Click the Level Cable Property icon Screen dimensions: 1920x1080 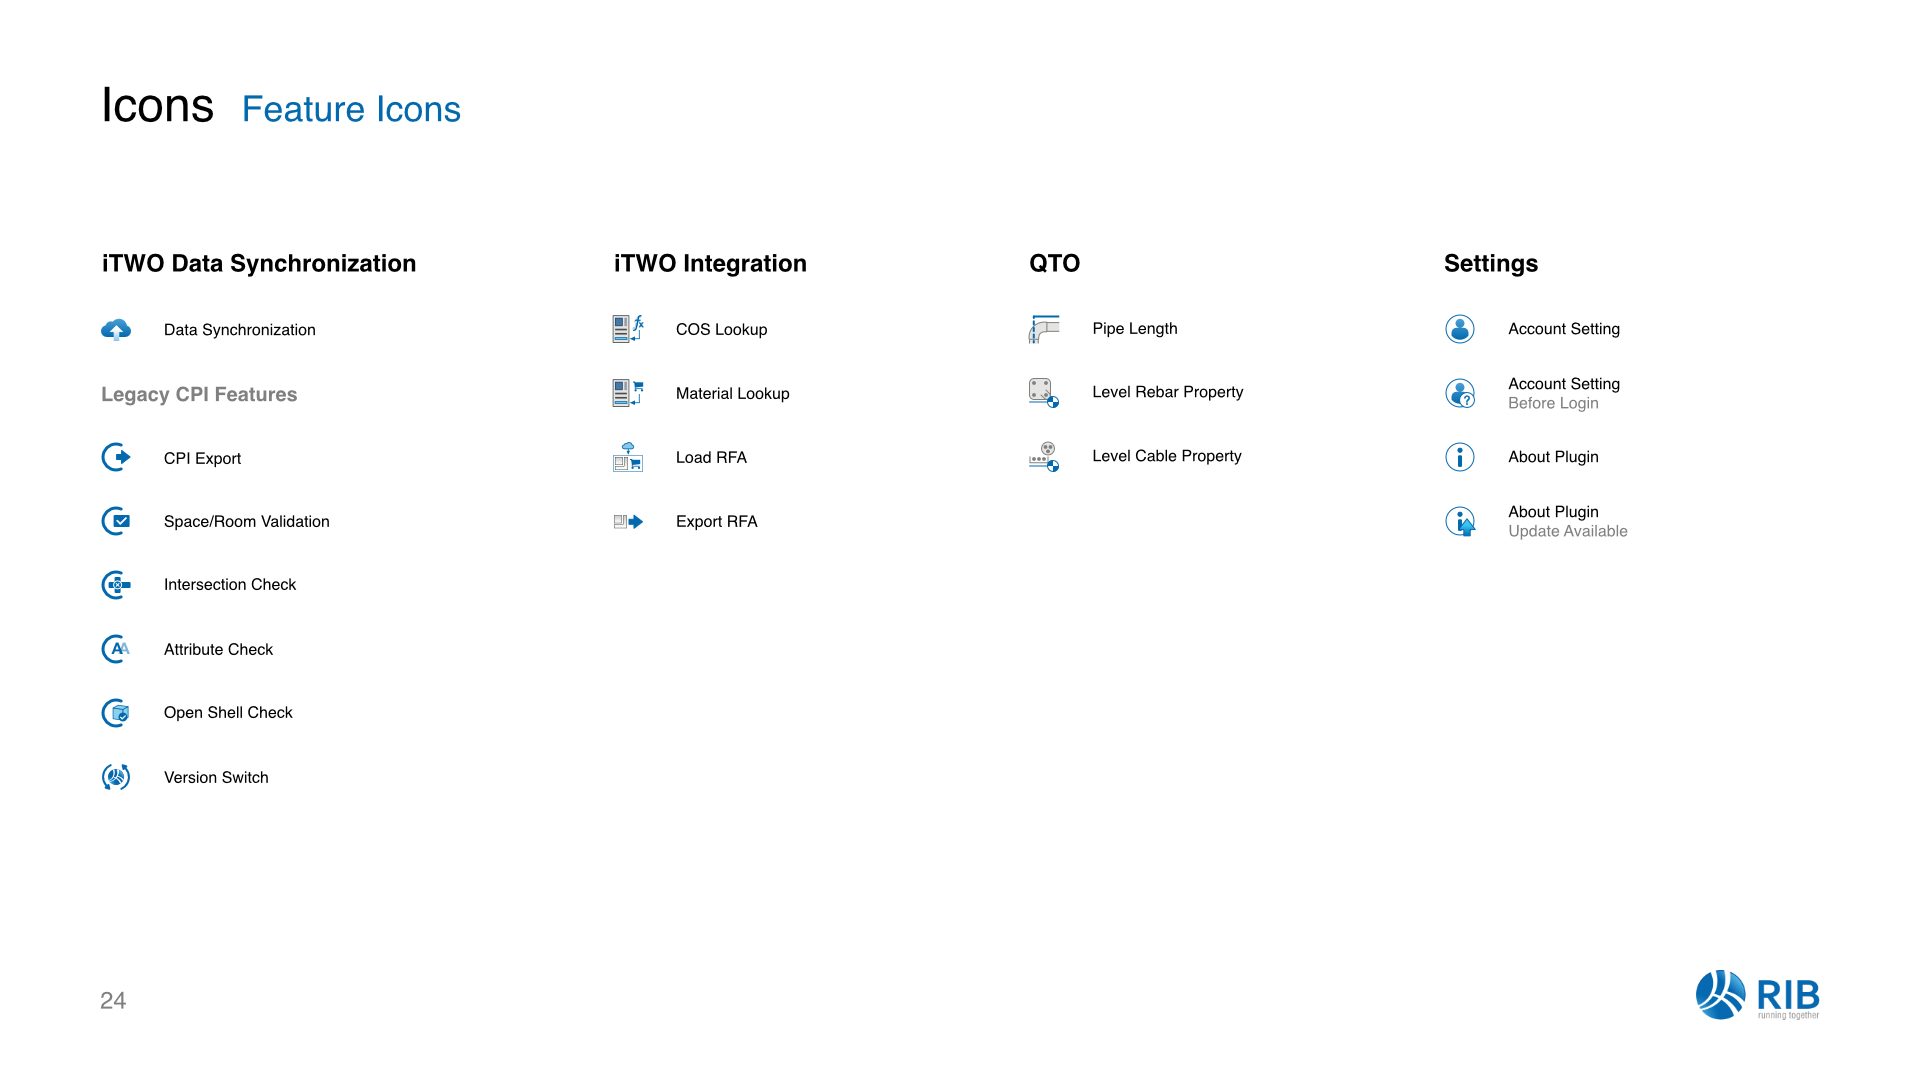1044,457
